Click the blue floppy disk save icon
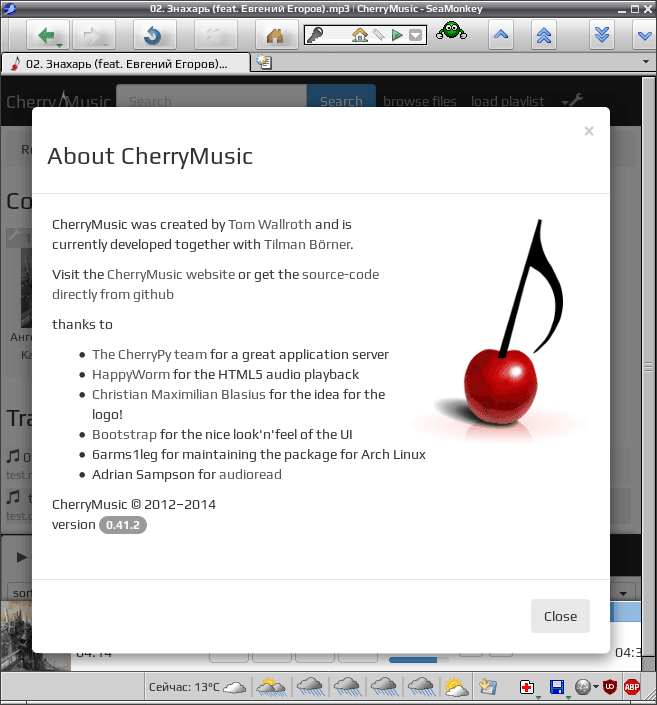The width and height of the screenshot is (657, 705). click(557, 687)
